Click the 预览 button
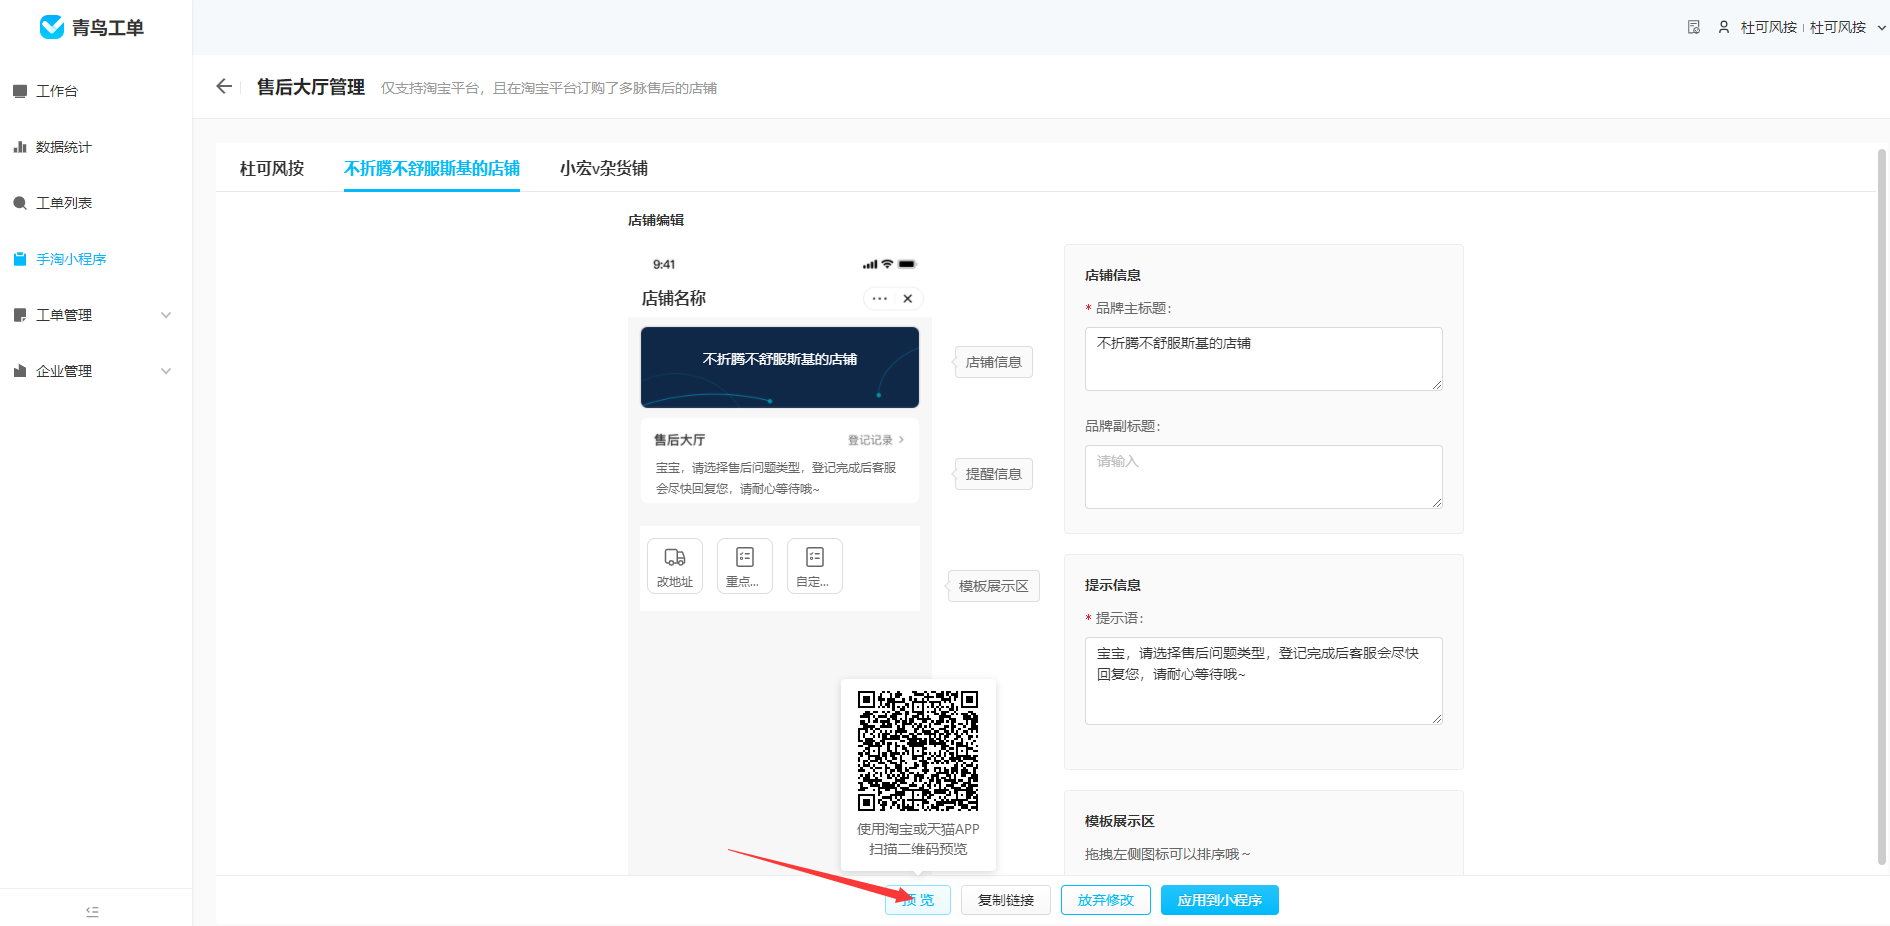 pyautogui.click(x=918, y=900)
